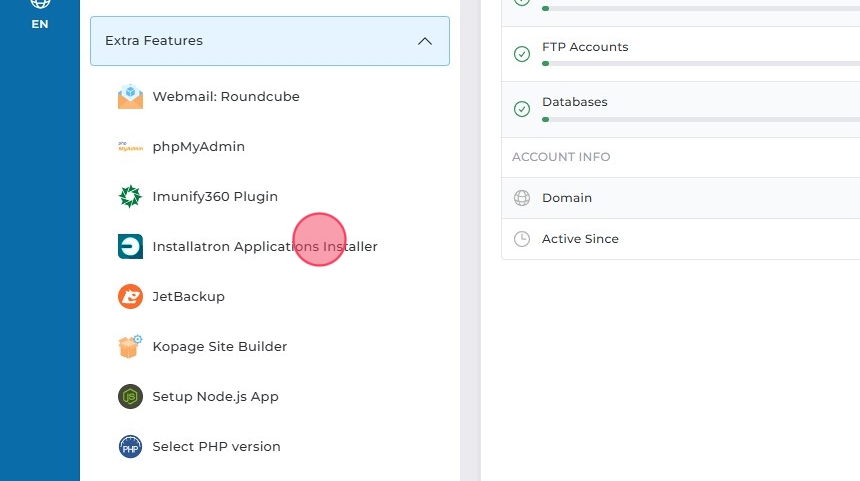Click the Node.js hexagon icon
The width and height of the screenshot is (860, 481).
pos(130,397)
